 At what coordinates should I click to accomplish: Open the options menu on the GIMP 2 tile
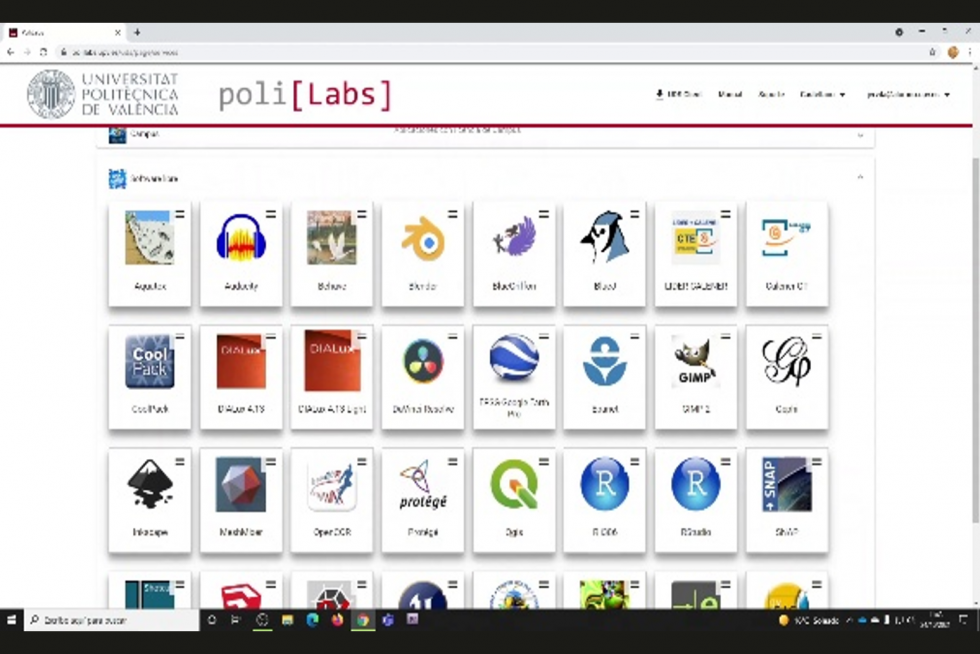click(726, 337)
